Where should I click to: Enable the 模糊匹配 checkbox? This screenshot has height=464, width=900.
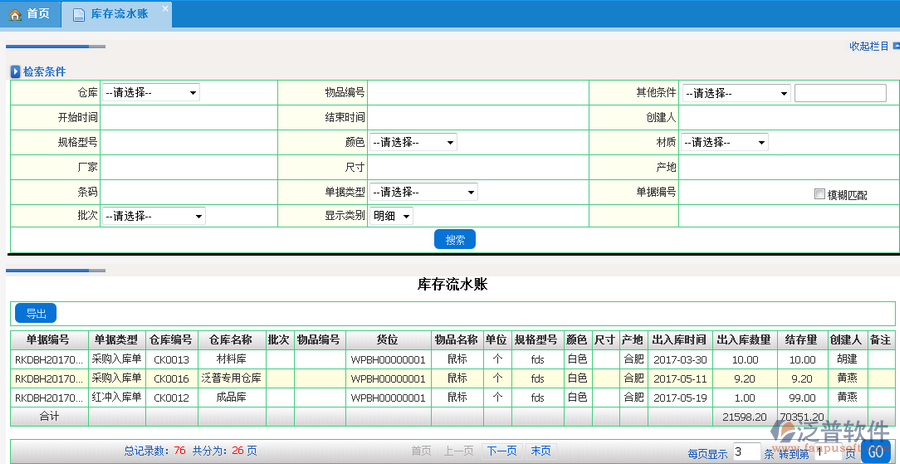tap(819, 194)
